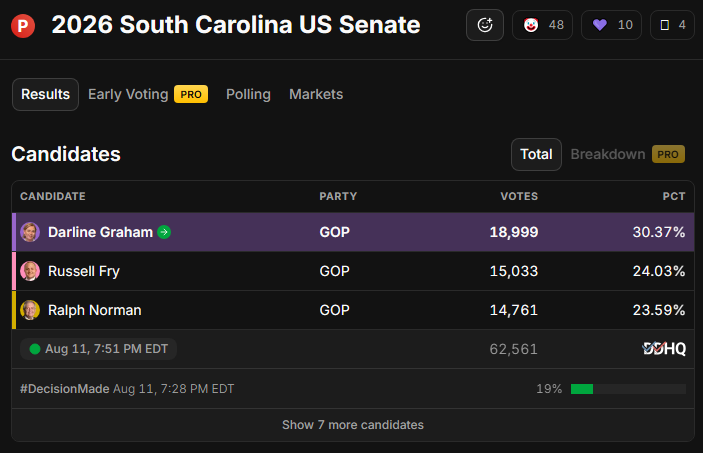Click the Aug 11, 7:51 PM EDT update badge
This screenshot has height=453, width=703.
(x=98, y=349)
